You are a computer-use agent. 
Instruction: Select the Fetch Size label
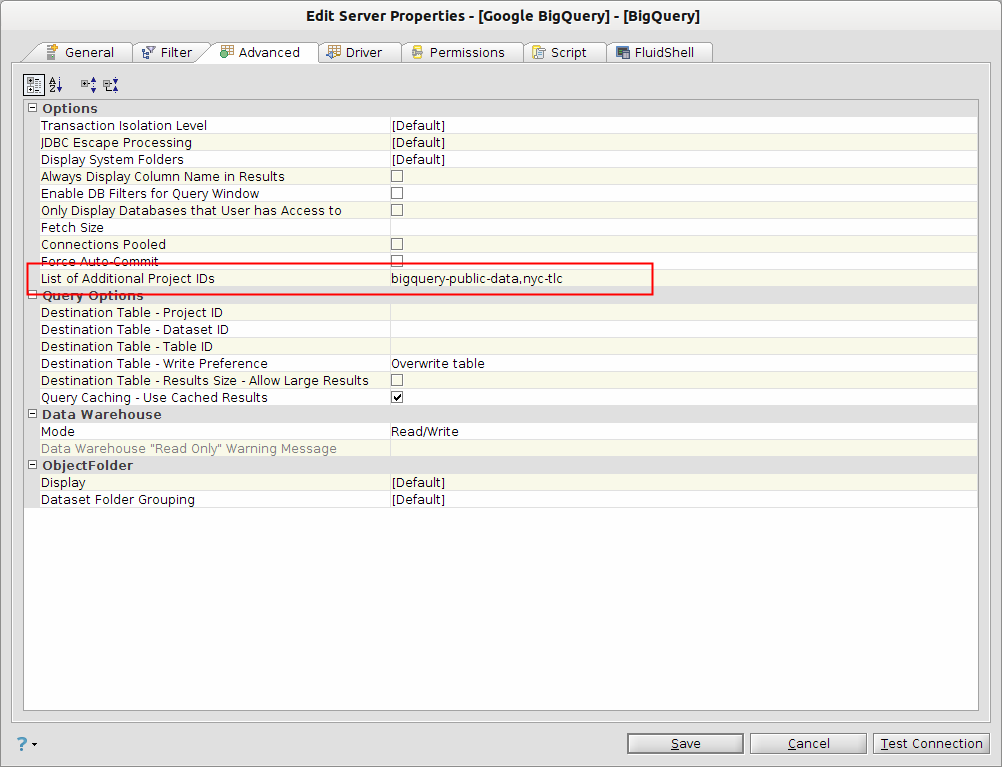tap(72, 228)
